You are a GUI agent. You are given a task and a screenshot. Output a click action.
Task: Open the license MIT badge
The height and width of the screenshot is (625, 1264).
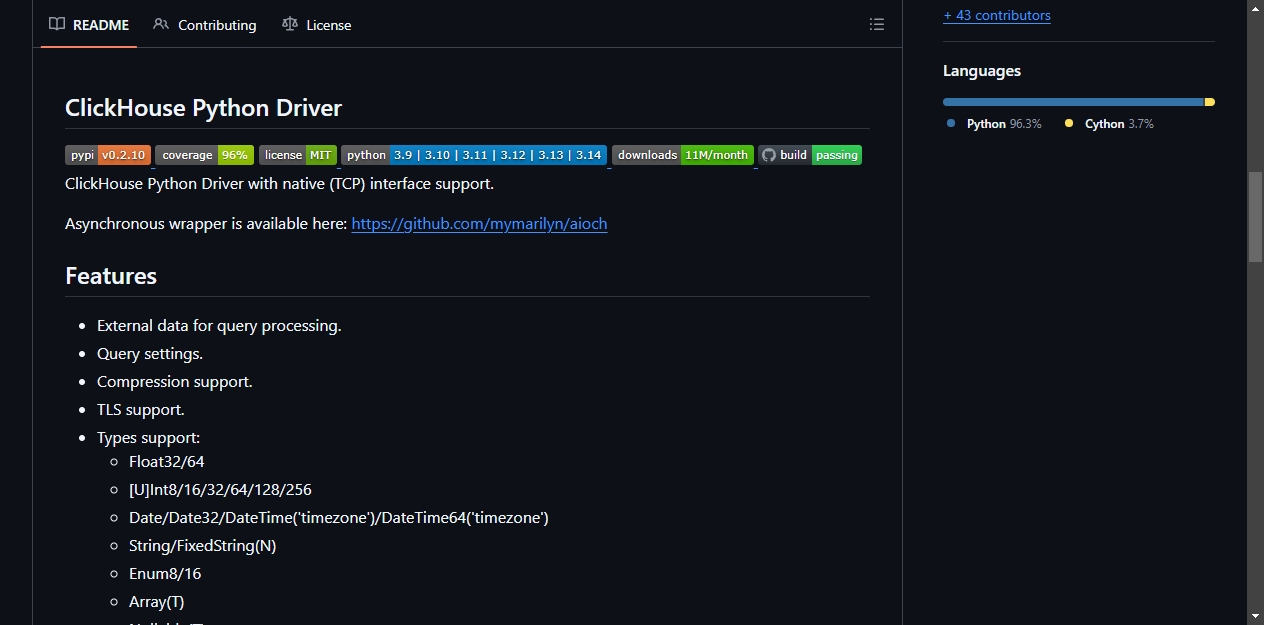click(298, 155)
